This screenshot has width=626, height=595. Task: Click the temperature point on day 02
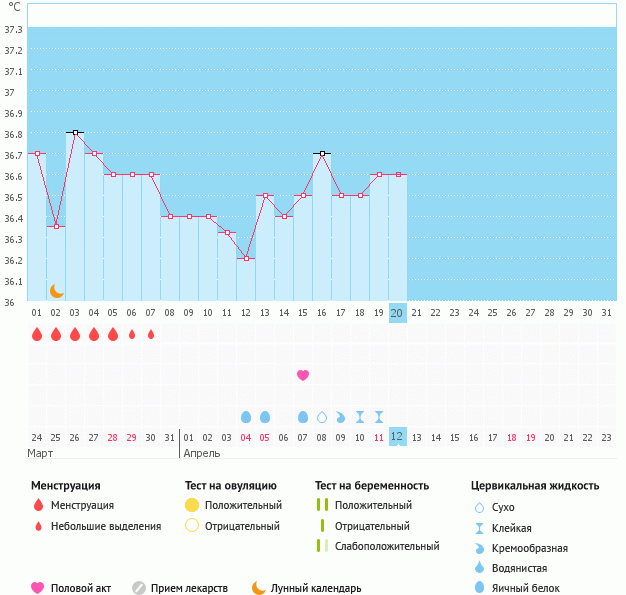56,227
